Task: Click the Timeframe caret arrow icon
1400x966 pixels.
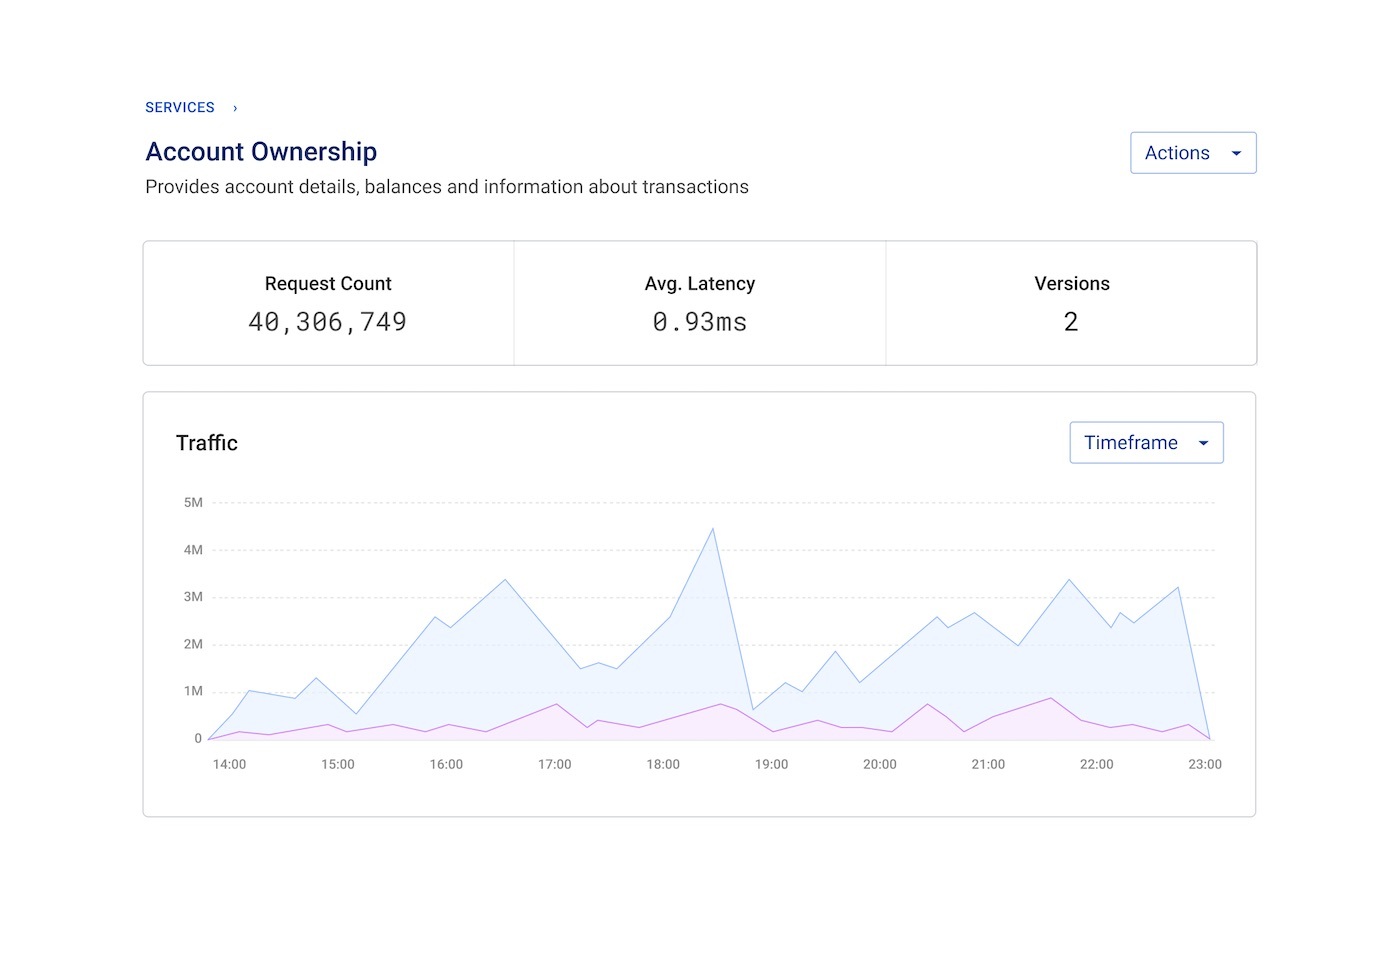Action: (x=1203, y=444)
